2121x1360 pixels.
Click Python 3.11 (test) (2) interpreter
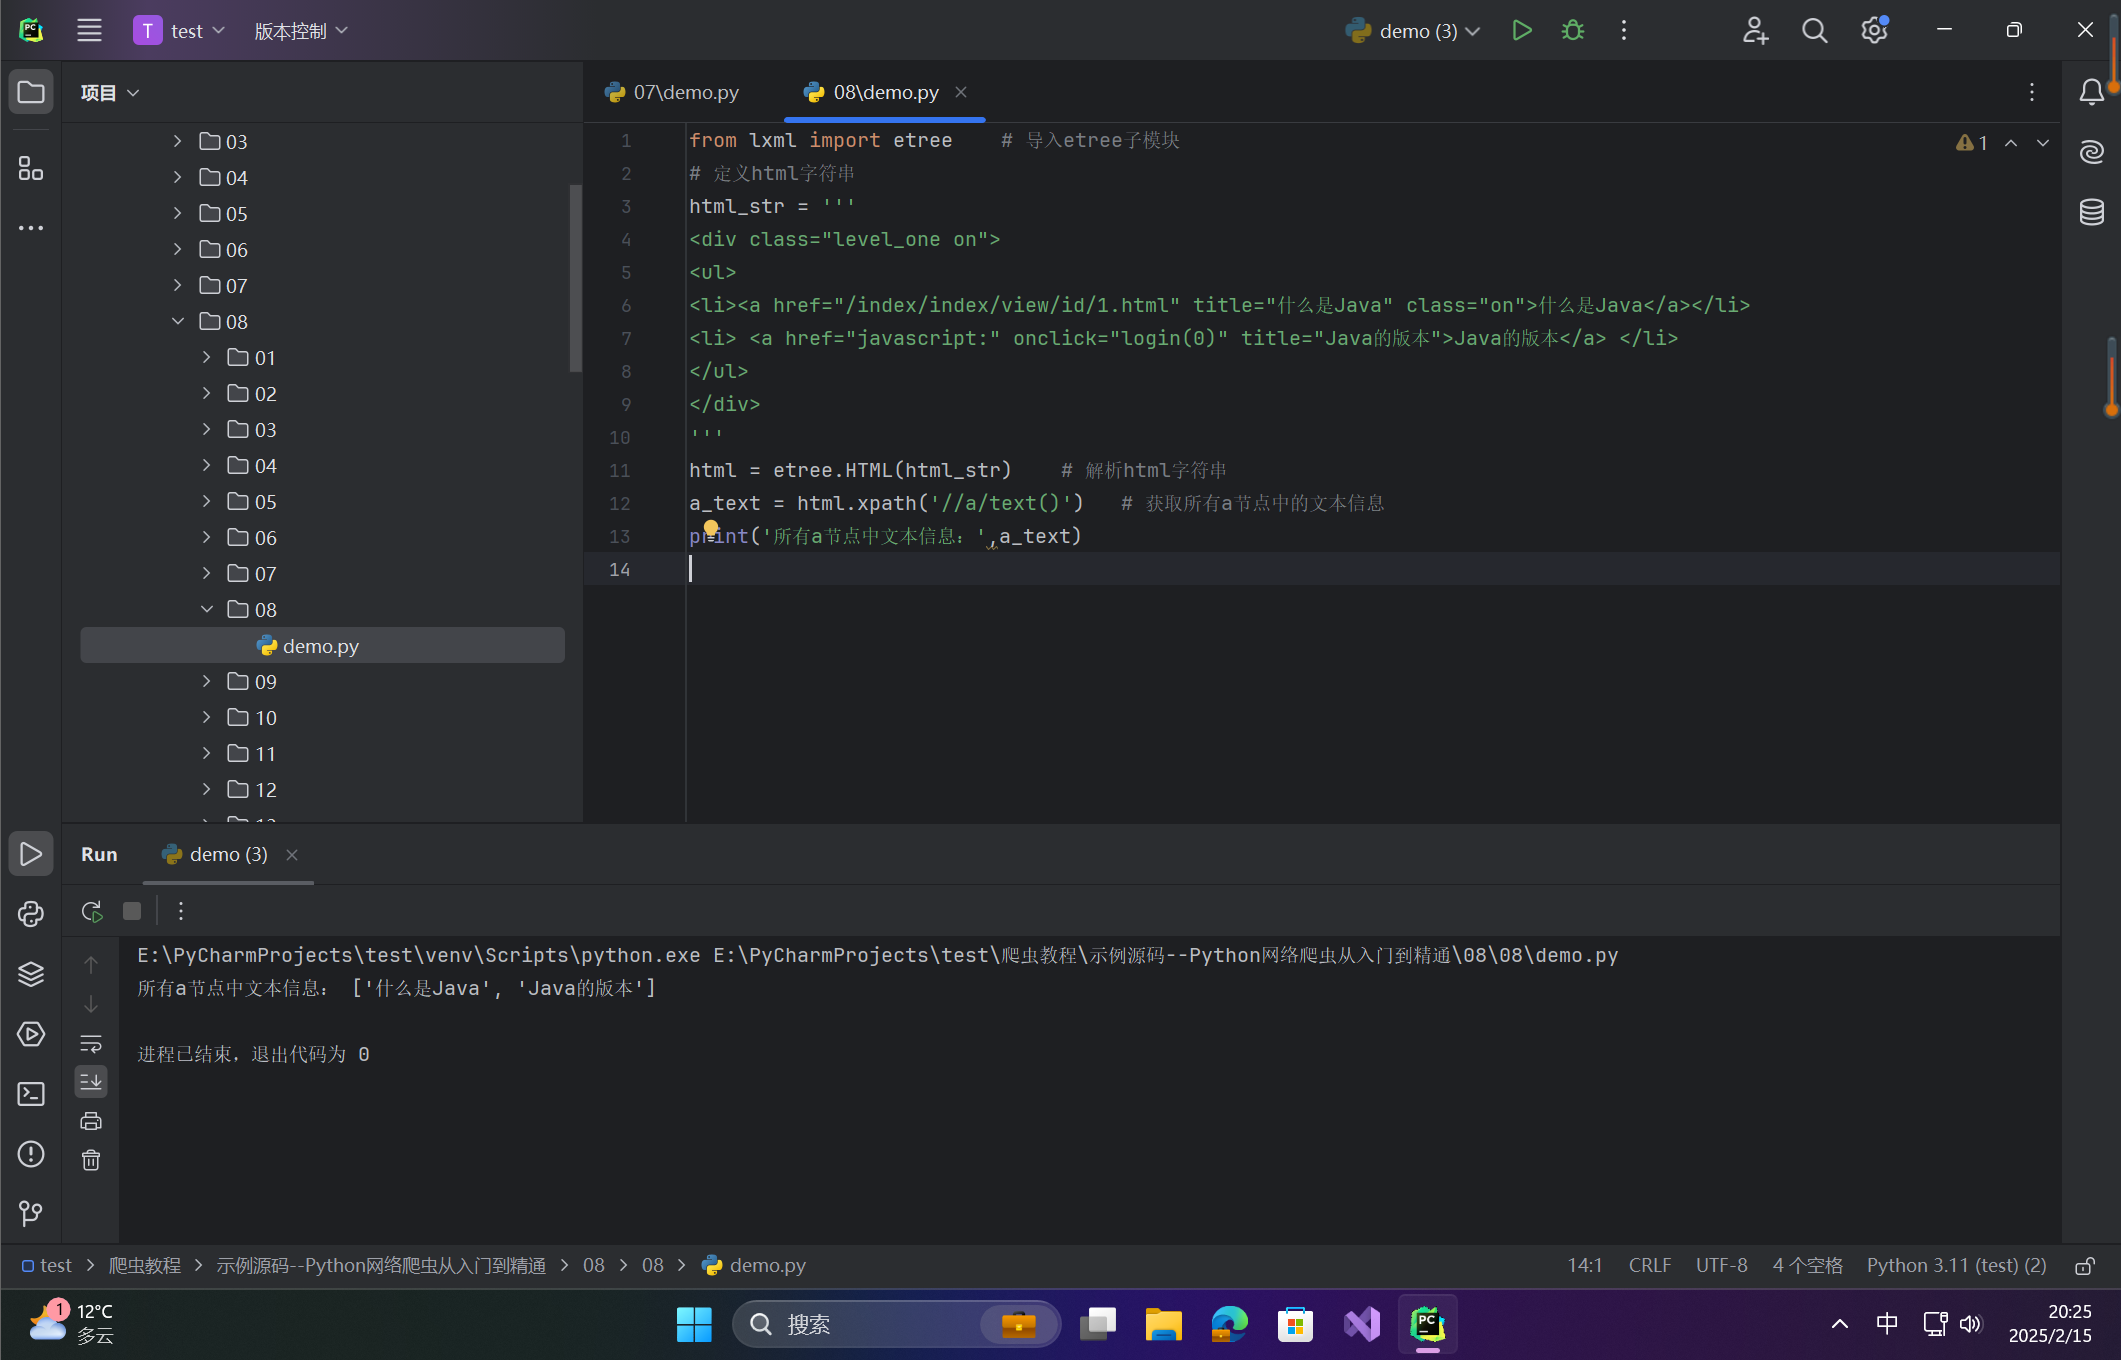(1956, 1266)
